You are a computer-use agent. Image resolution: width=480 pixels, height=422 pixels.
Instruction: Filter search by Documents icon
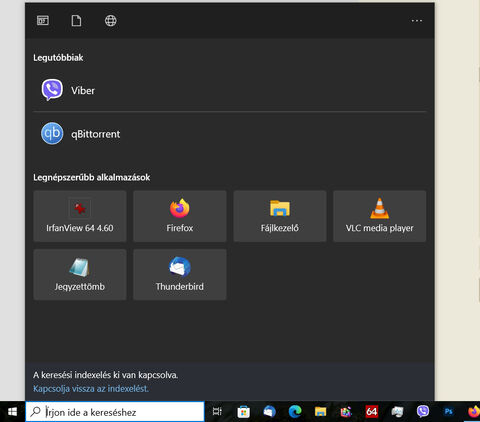[76, 21]
